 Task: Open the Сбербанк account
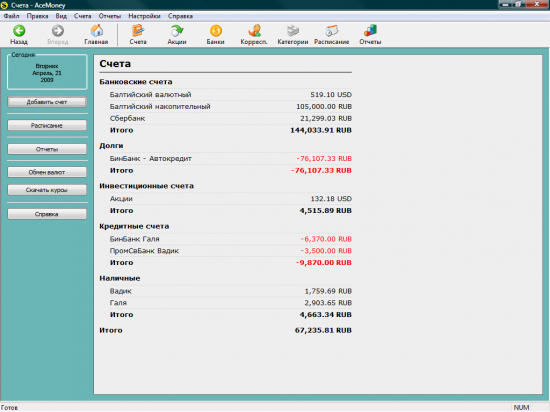tap(127, 119)
